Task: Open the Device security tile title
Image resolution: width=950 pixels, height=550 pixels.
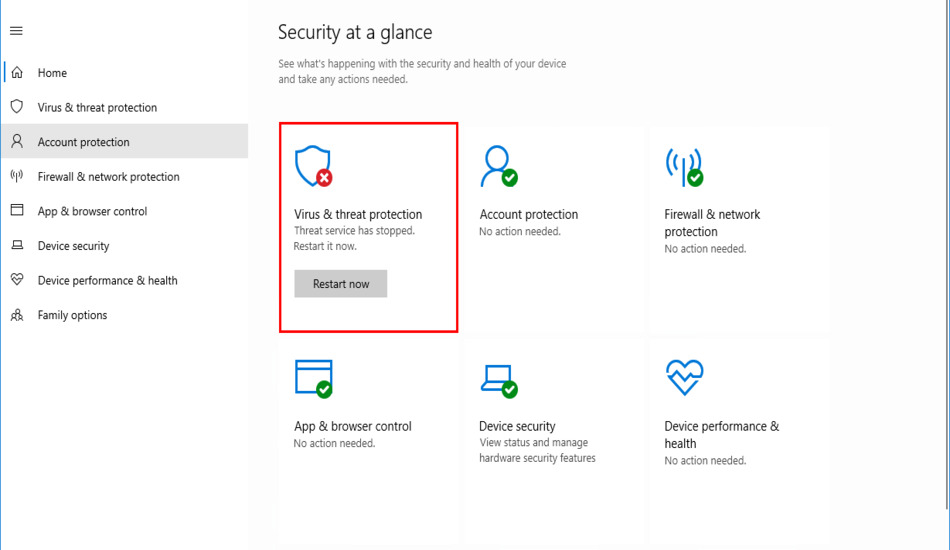Action: pyautogui.click(x=517, y=426)
